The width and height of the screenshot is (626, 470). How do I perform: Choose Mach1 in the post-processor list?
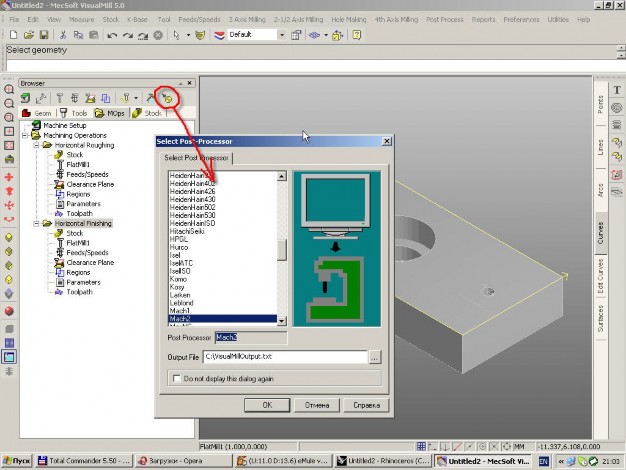[180, 311]
